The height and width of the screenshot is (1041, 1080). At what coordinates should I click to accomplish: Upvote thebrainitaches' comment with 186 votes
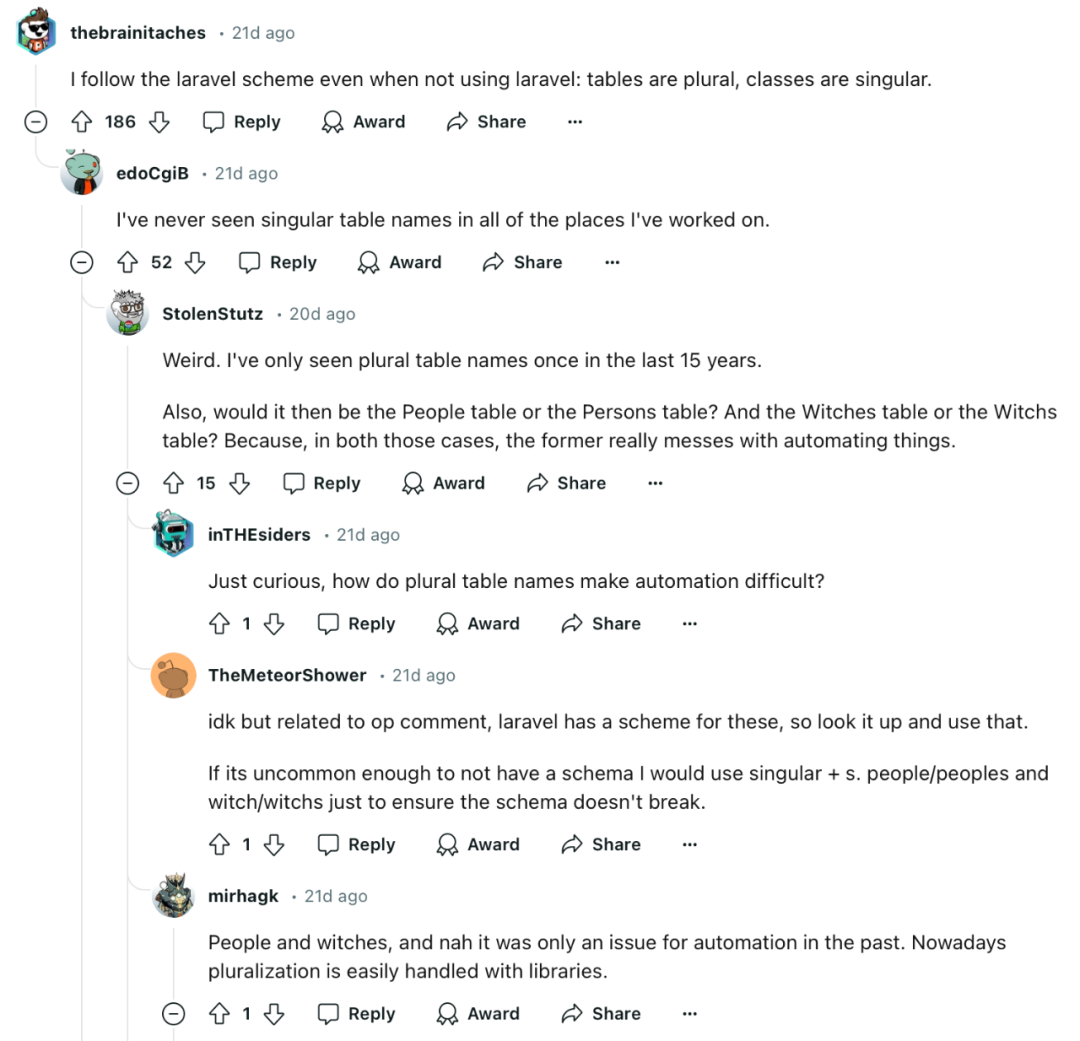click(82, 122)
